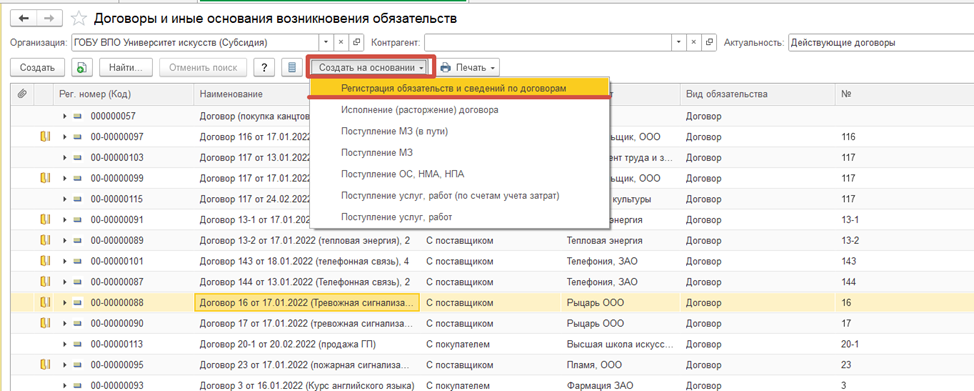
Task: Click the row icon beside 000000057
Action: click(77, 116)
